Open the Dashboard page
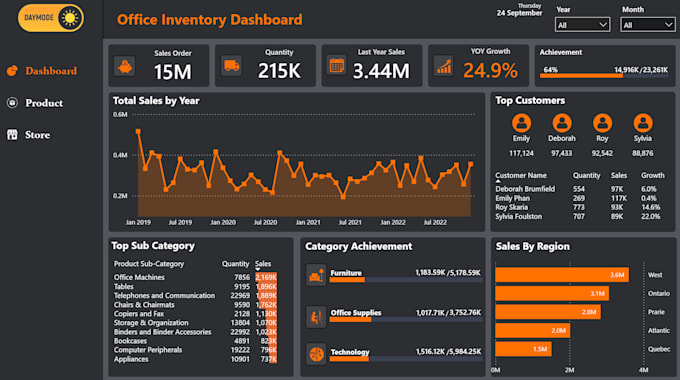The width and height of the screenshot is (680, 380). pyautogui.click(x=51, y=71)
